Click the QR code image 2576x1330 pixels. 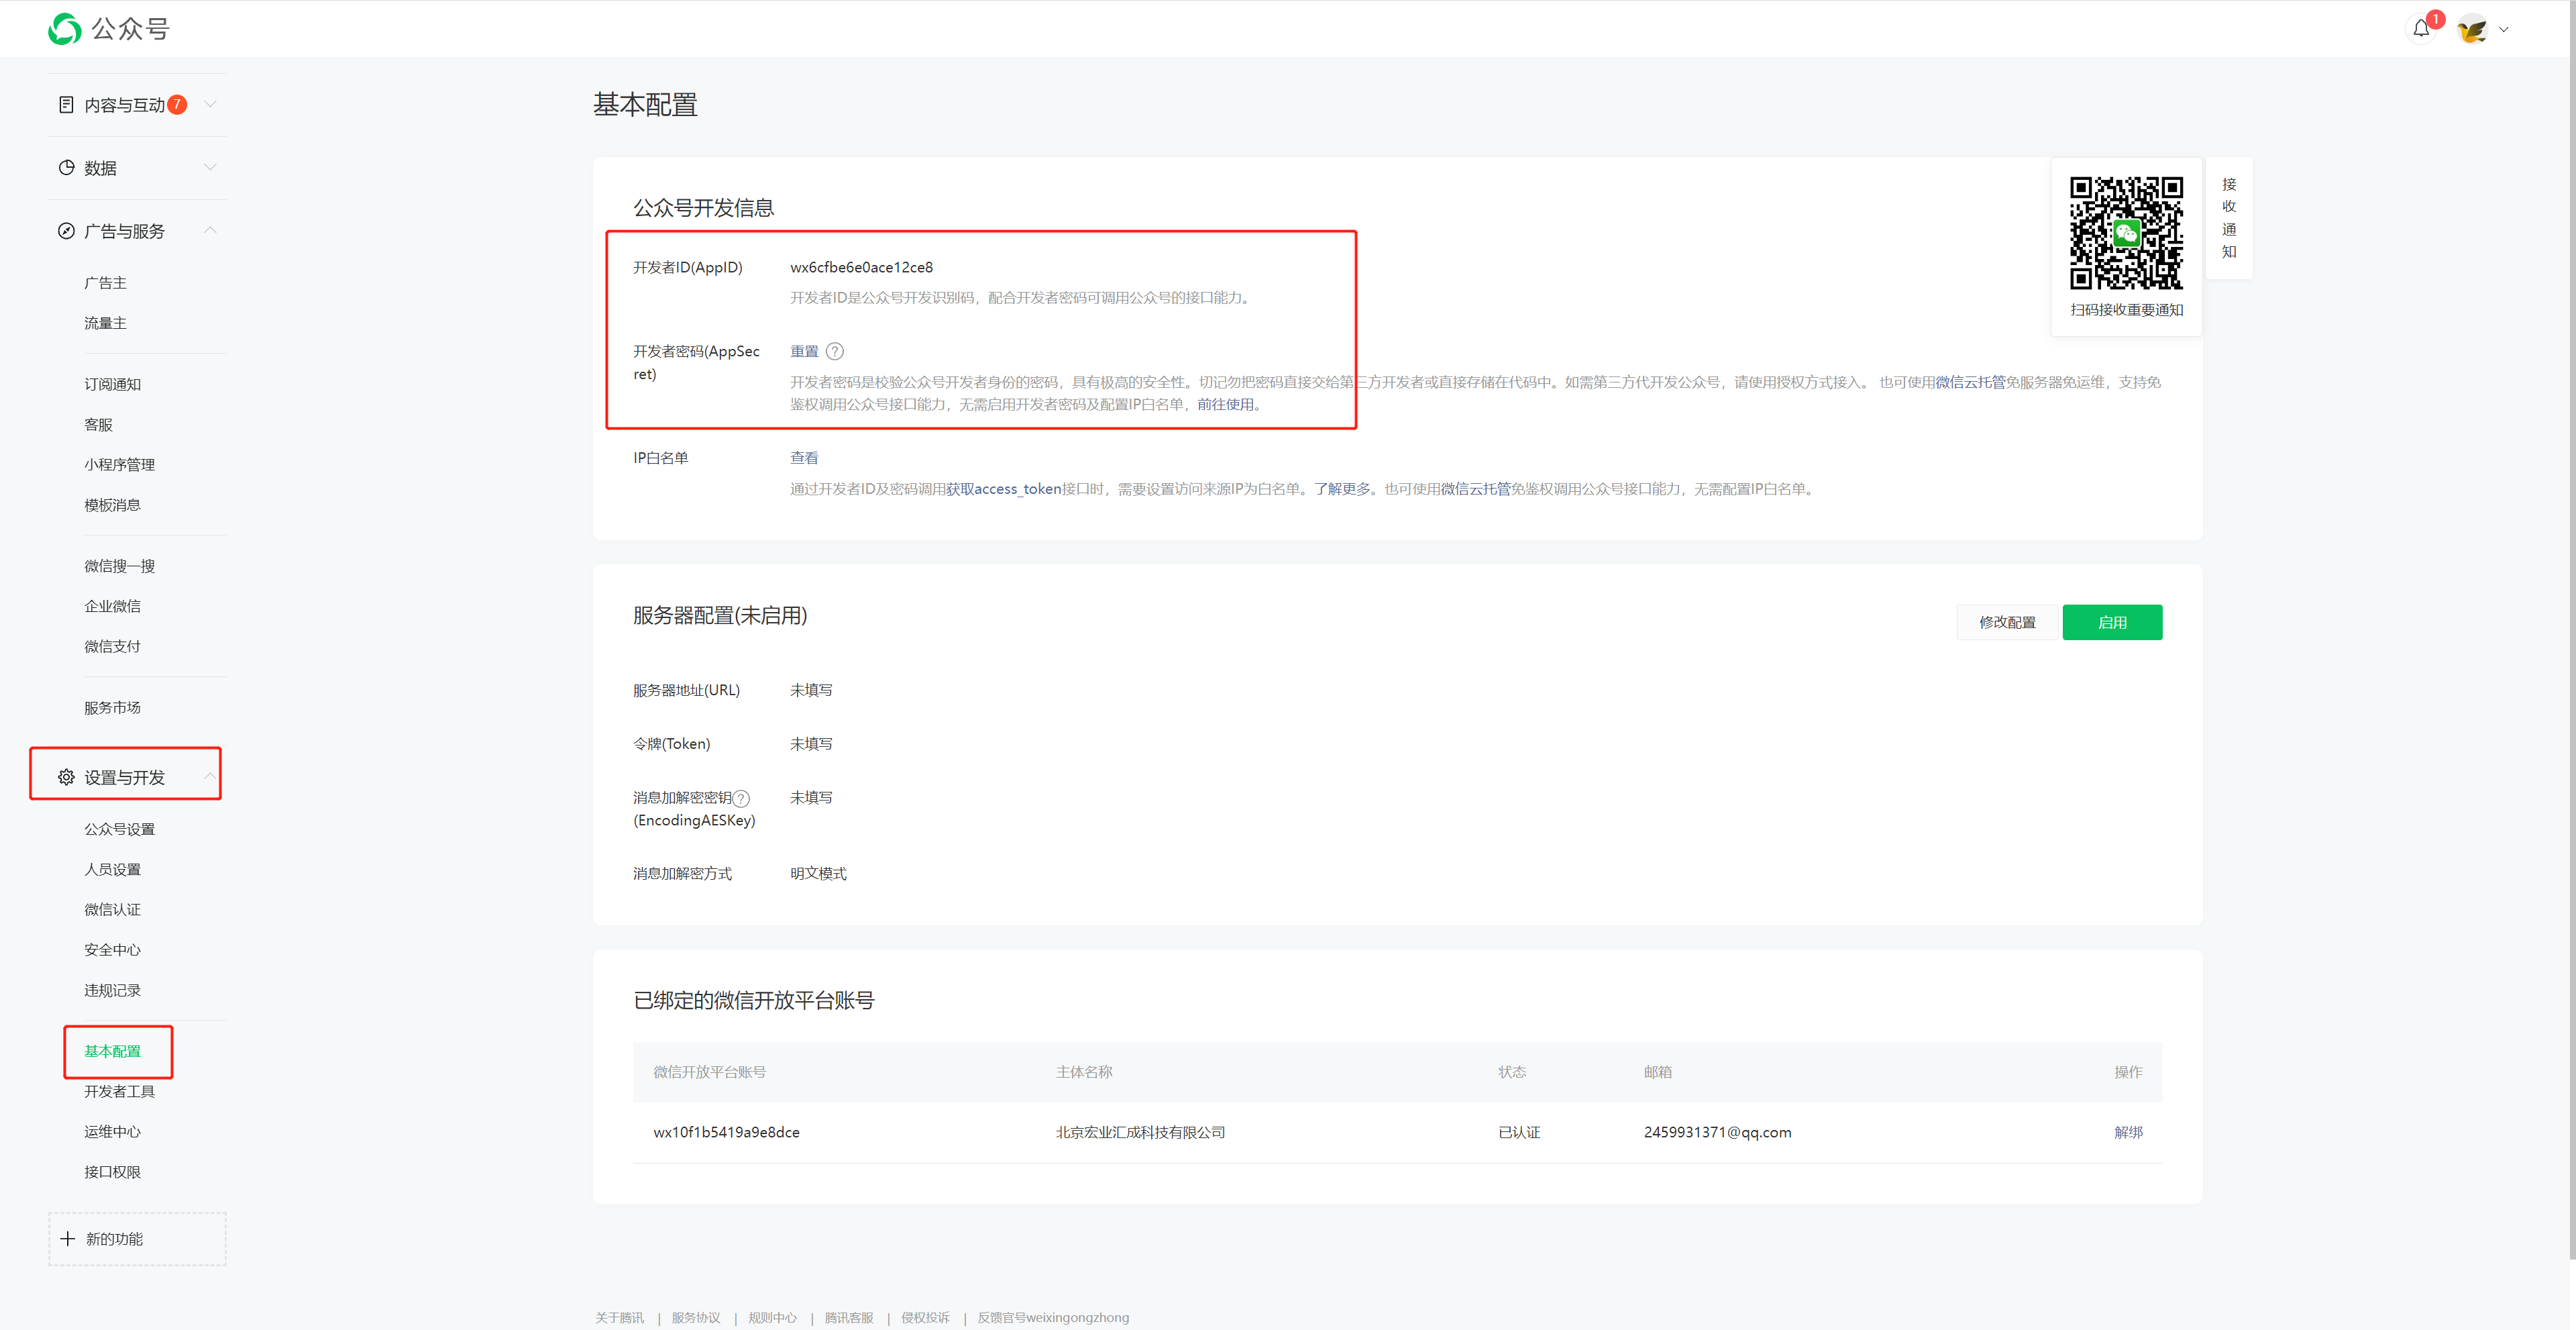click(x=2126, y=233)
